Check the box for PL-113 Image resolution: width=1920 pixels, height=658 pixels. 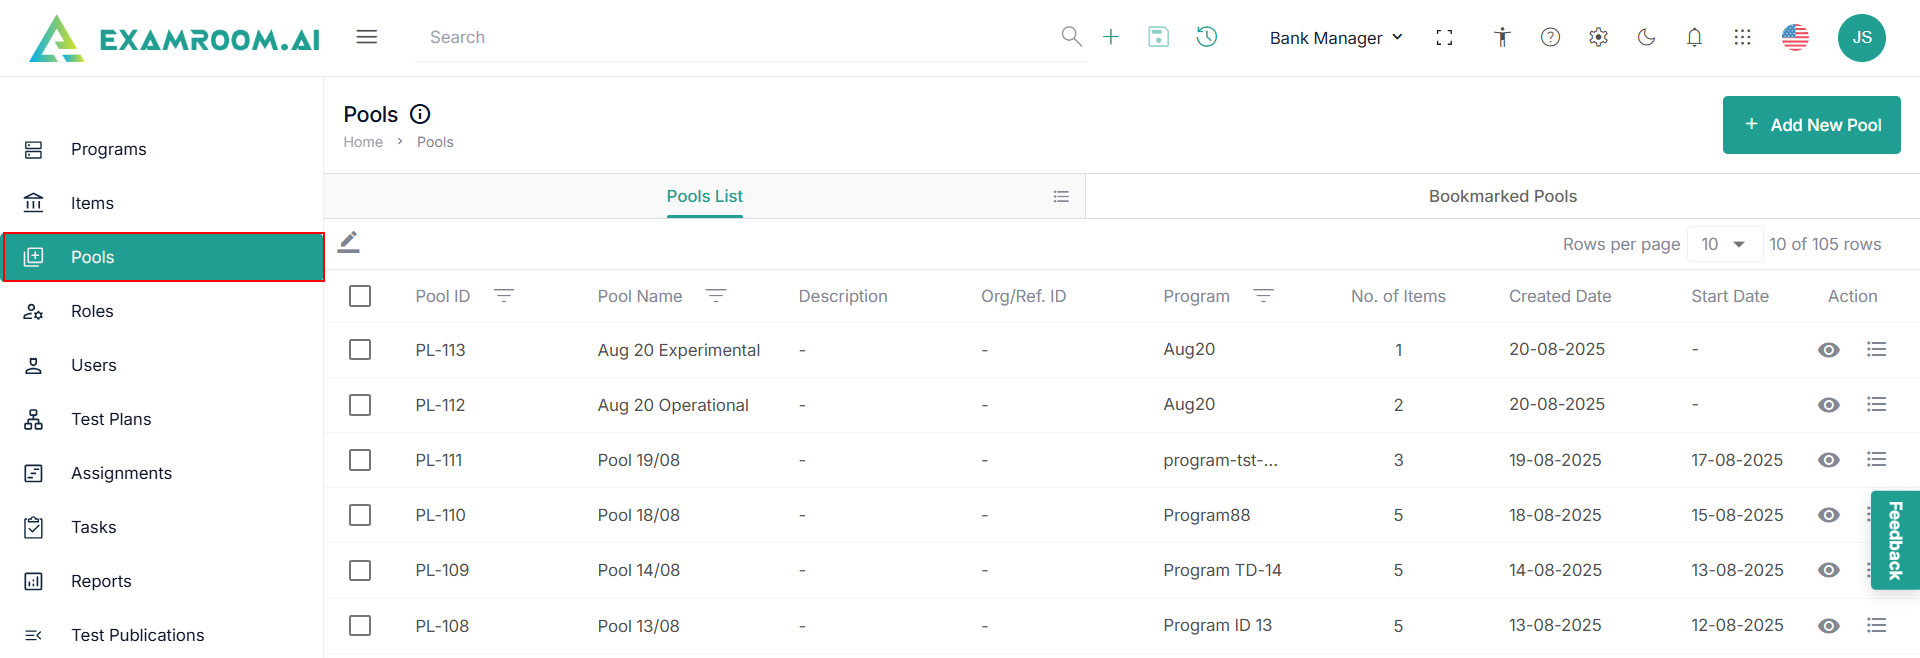click(x=360, y=350)
